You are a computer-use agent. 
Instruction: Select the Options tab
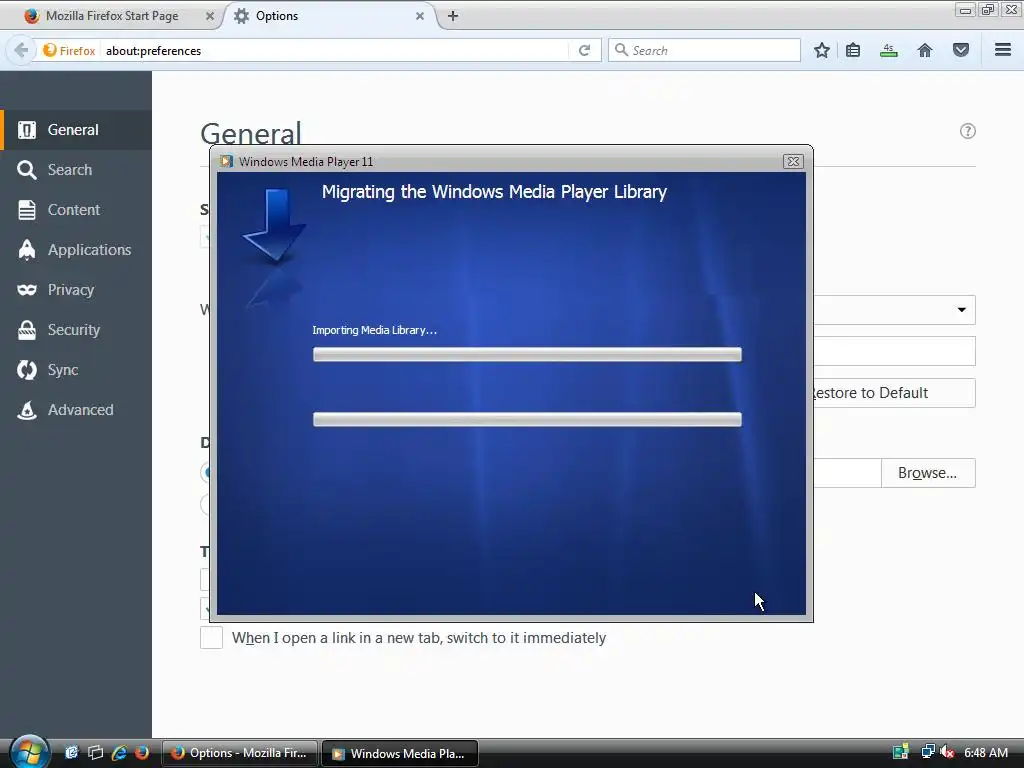[x=327, y=16]
